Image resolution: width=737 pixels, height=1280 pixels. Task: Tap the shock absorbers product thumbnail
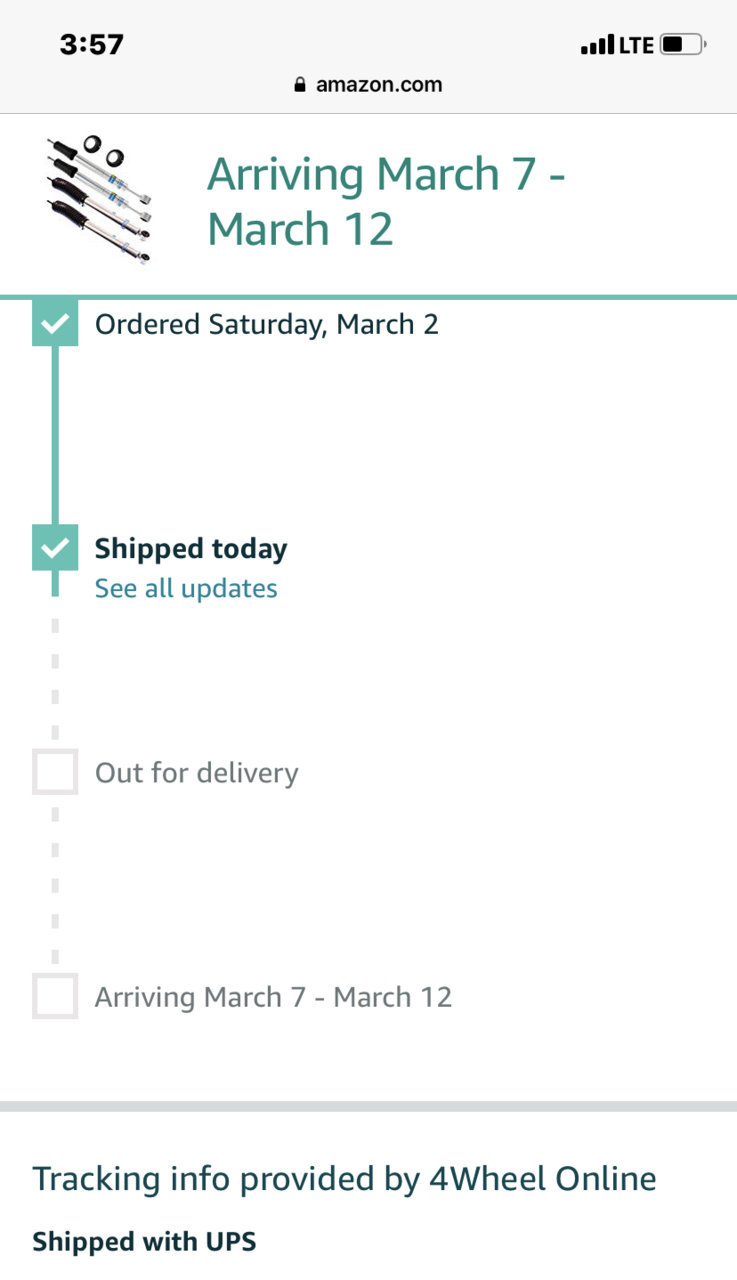pyautogui.click(x=100, y=199)
